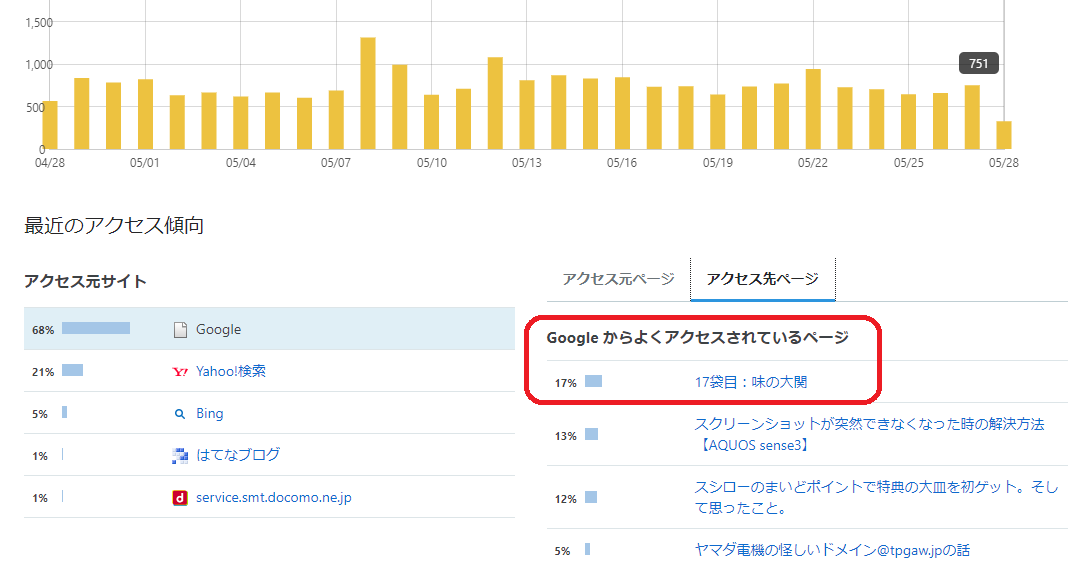Click the 751 tooltip badge
Screen dimensions: 1068x570
[979, 63]
